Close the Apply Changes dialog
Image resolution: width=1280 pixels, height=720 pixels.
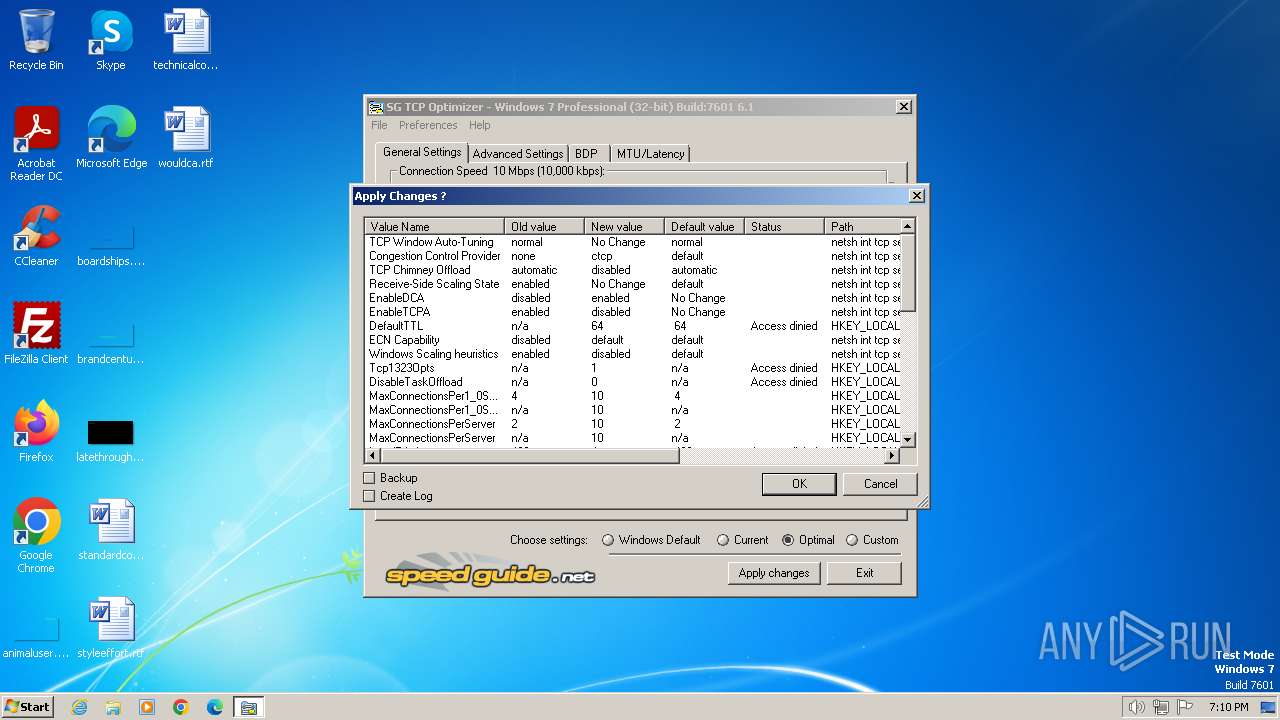(x=916, y=196)
